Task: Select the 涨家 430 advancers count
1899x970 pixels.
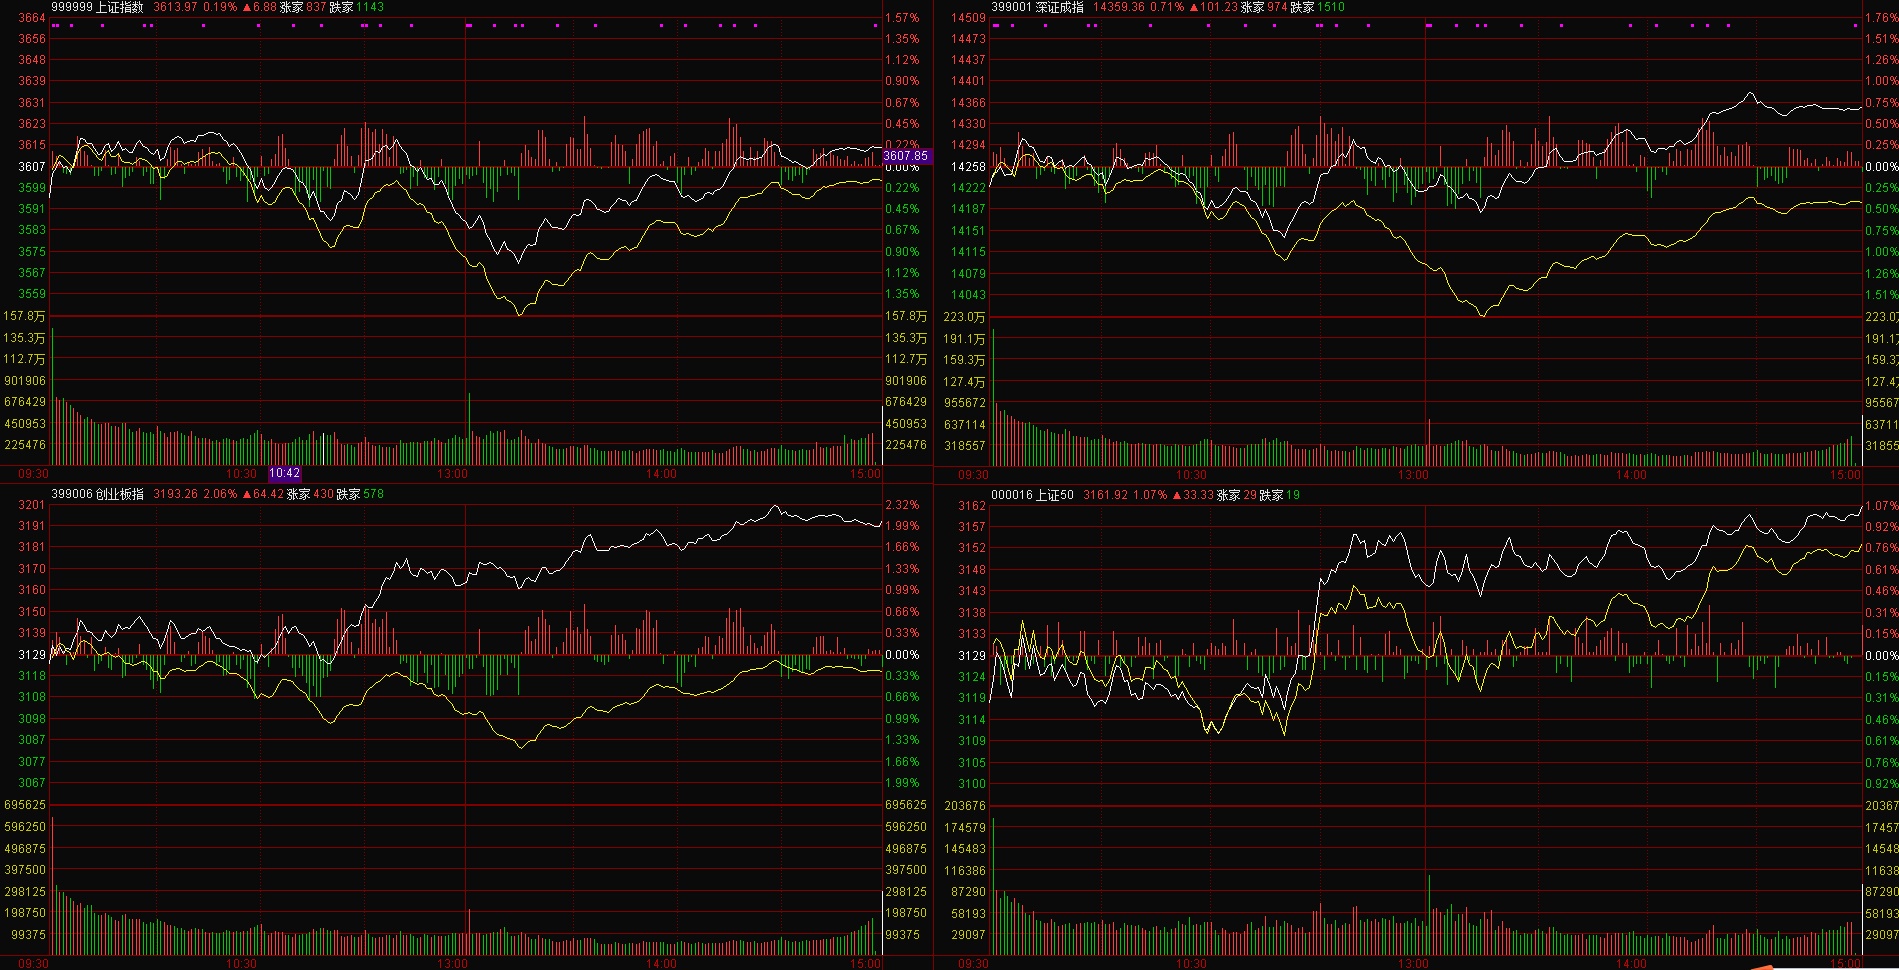Action: point(311,494)
